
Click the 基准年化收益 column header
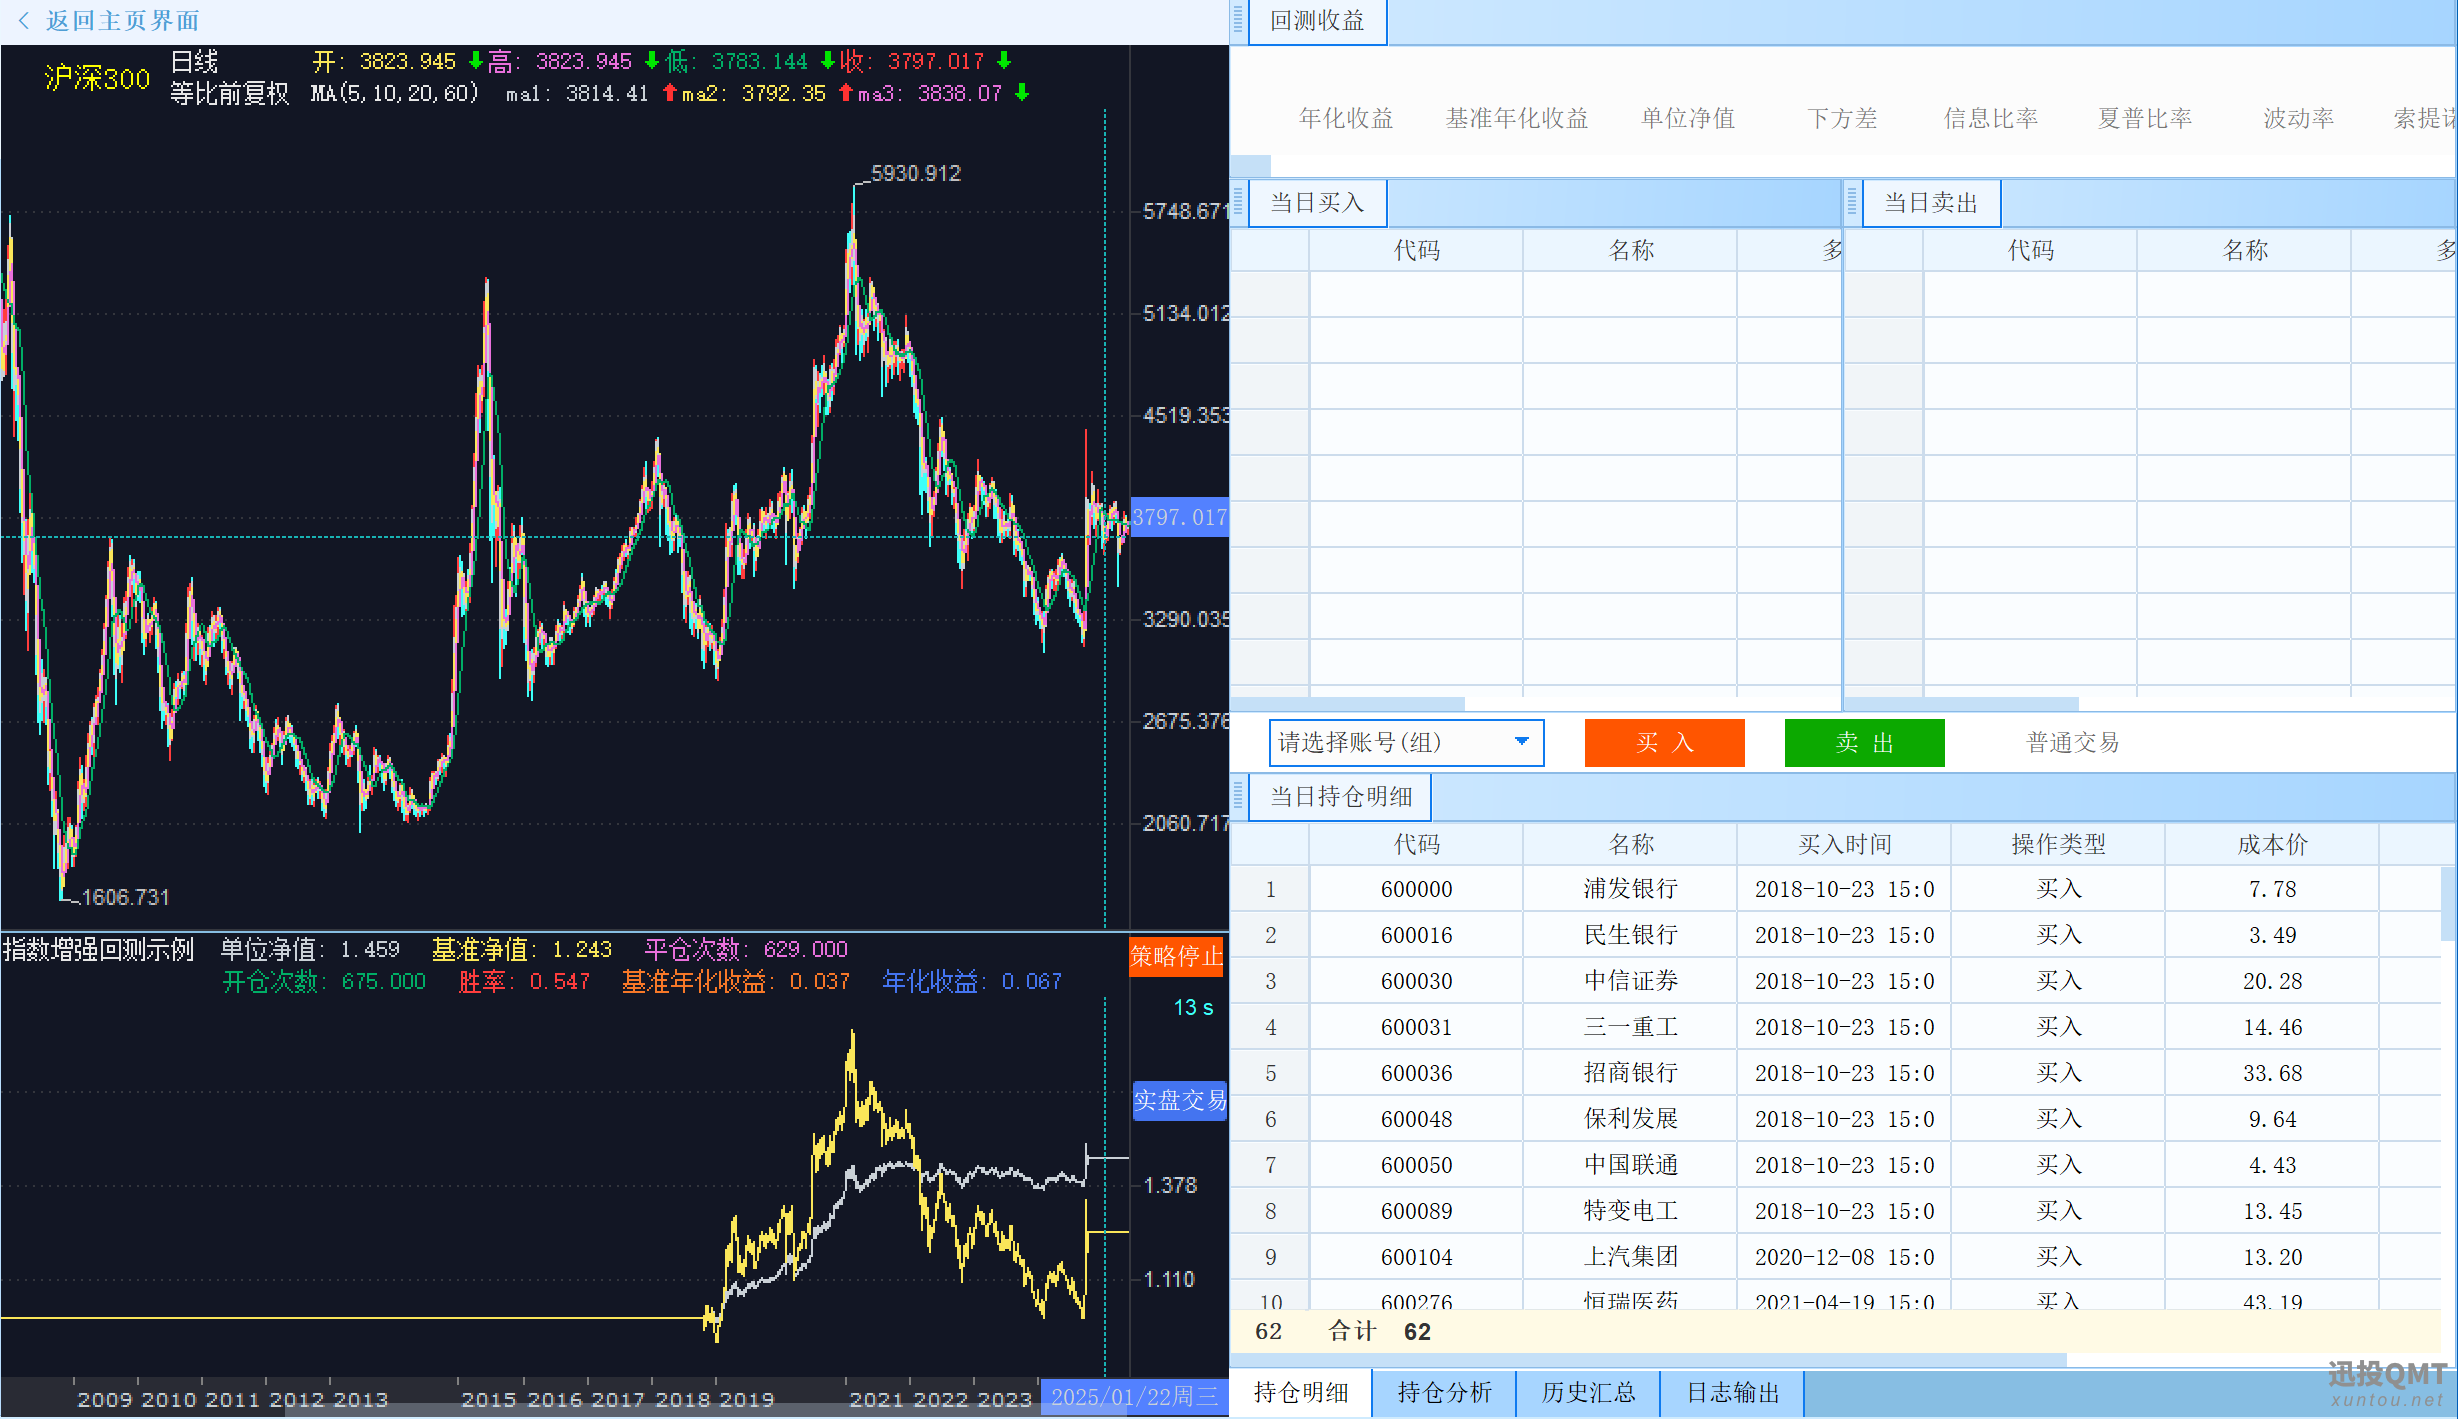(x=1517, y=119)
